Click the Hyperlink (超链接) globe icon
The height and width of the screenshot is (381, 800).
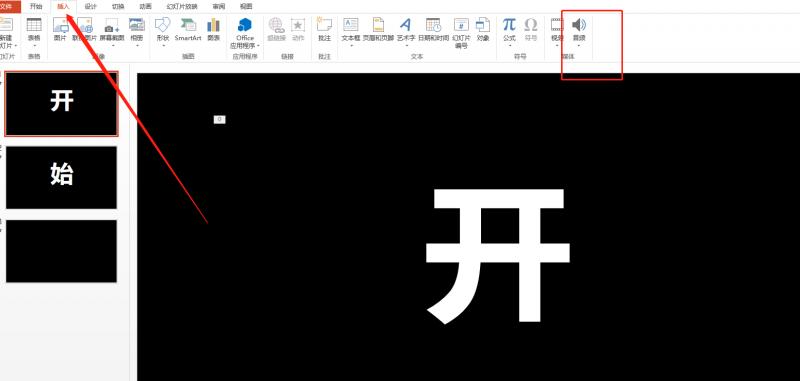[x=276, y=24]
